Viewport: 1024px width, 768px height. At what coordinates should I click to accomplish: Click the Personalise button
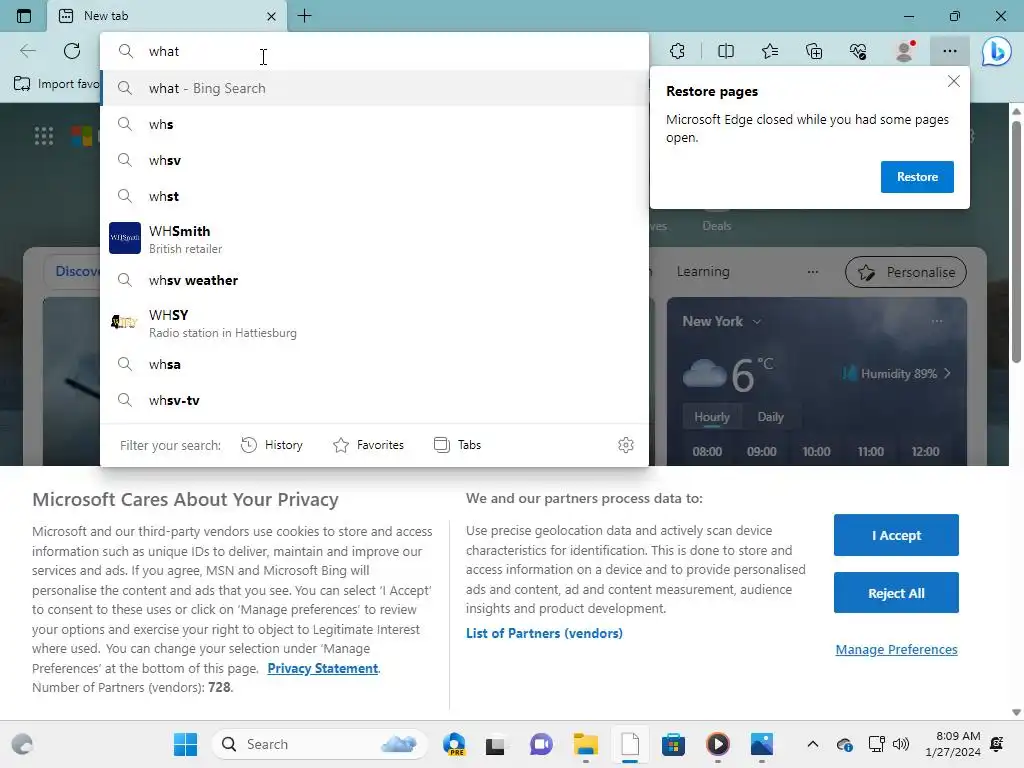point(905,272)
